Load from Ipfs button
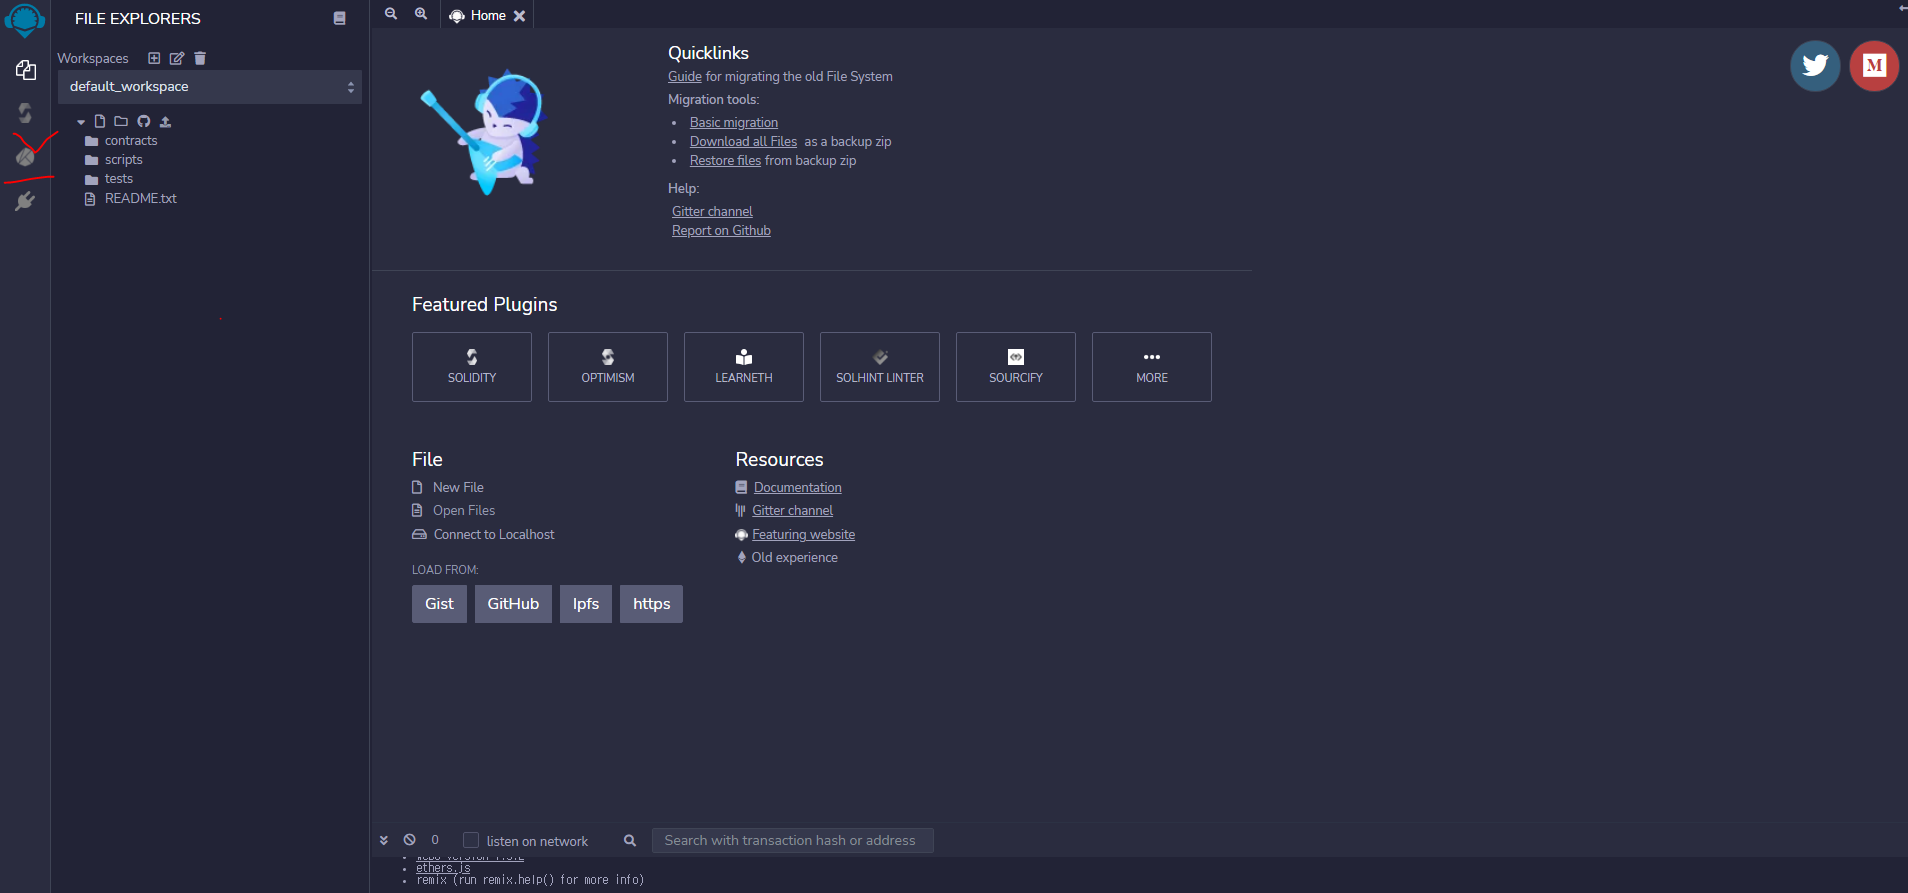 (586, 604)
